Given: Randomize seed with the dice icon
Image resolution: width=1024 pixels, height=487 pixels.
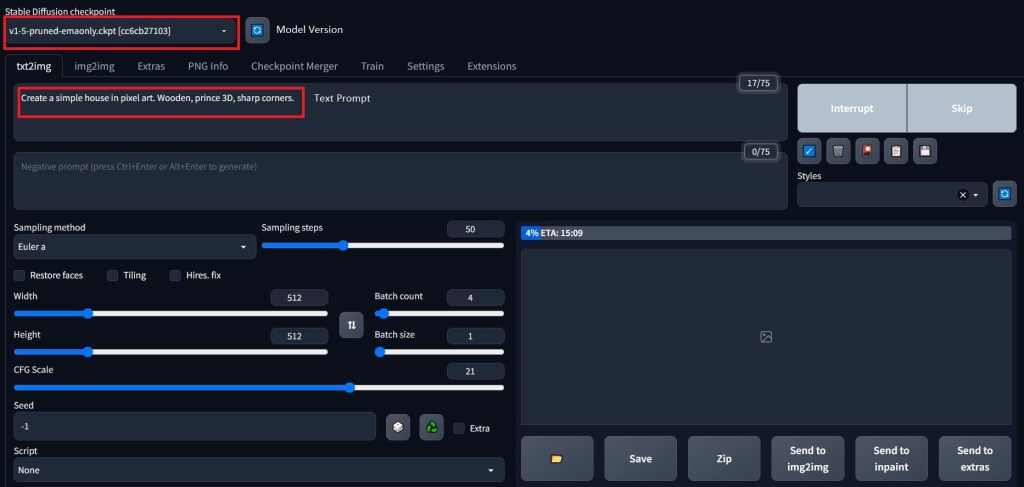Looking at the screenshot, I should tap(398, 428).
